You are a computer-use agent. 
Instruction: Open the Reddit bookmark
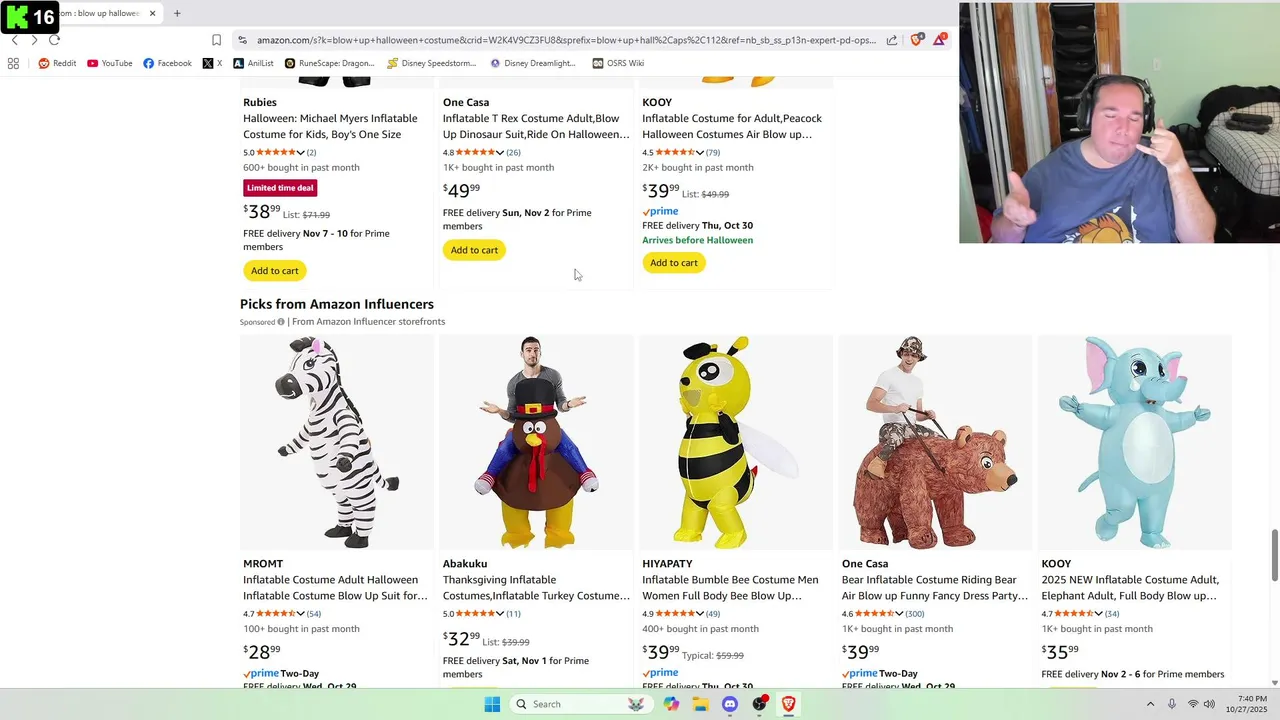click(57, 63)
